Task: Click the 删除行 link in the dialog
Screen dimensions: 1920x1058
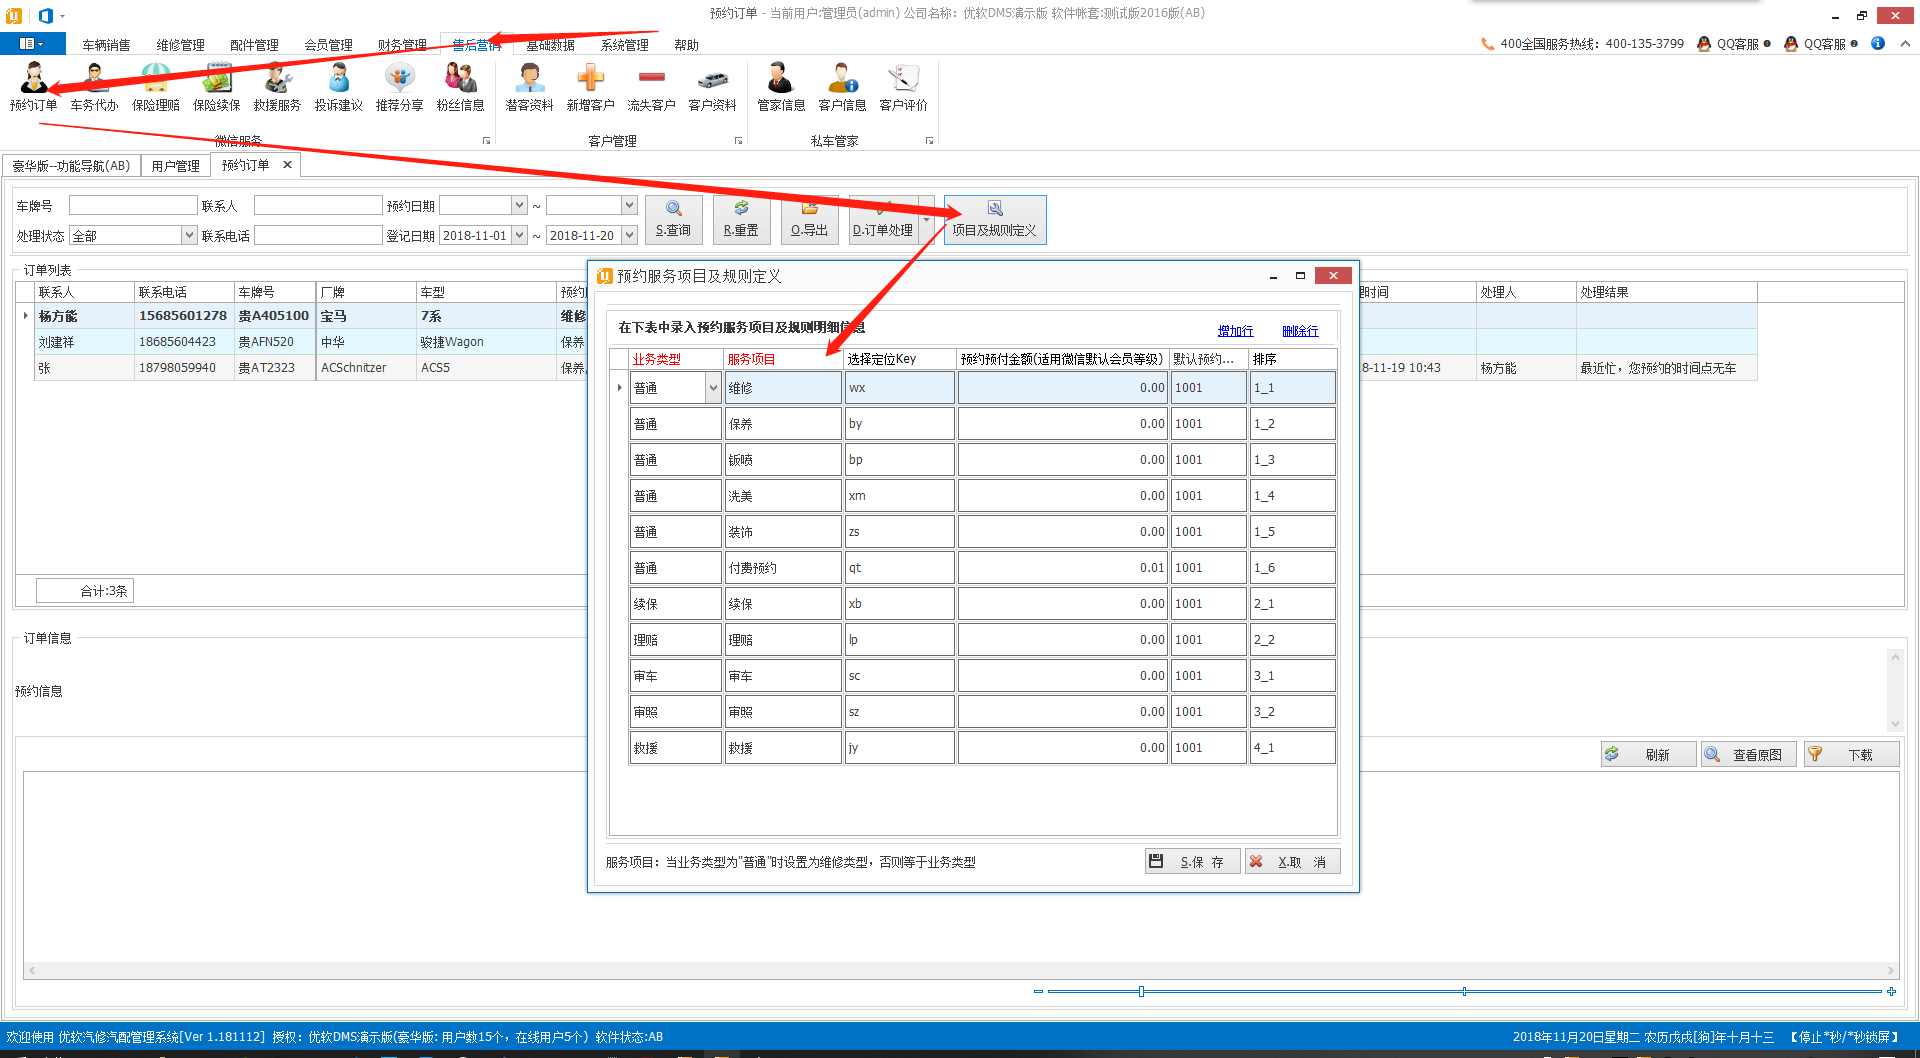Action: 1300,331
